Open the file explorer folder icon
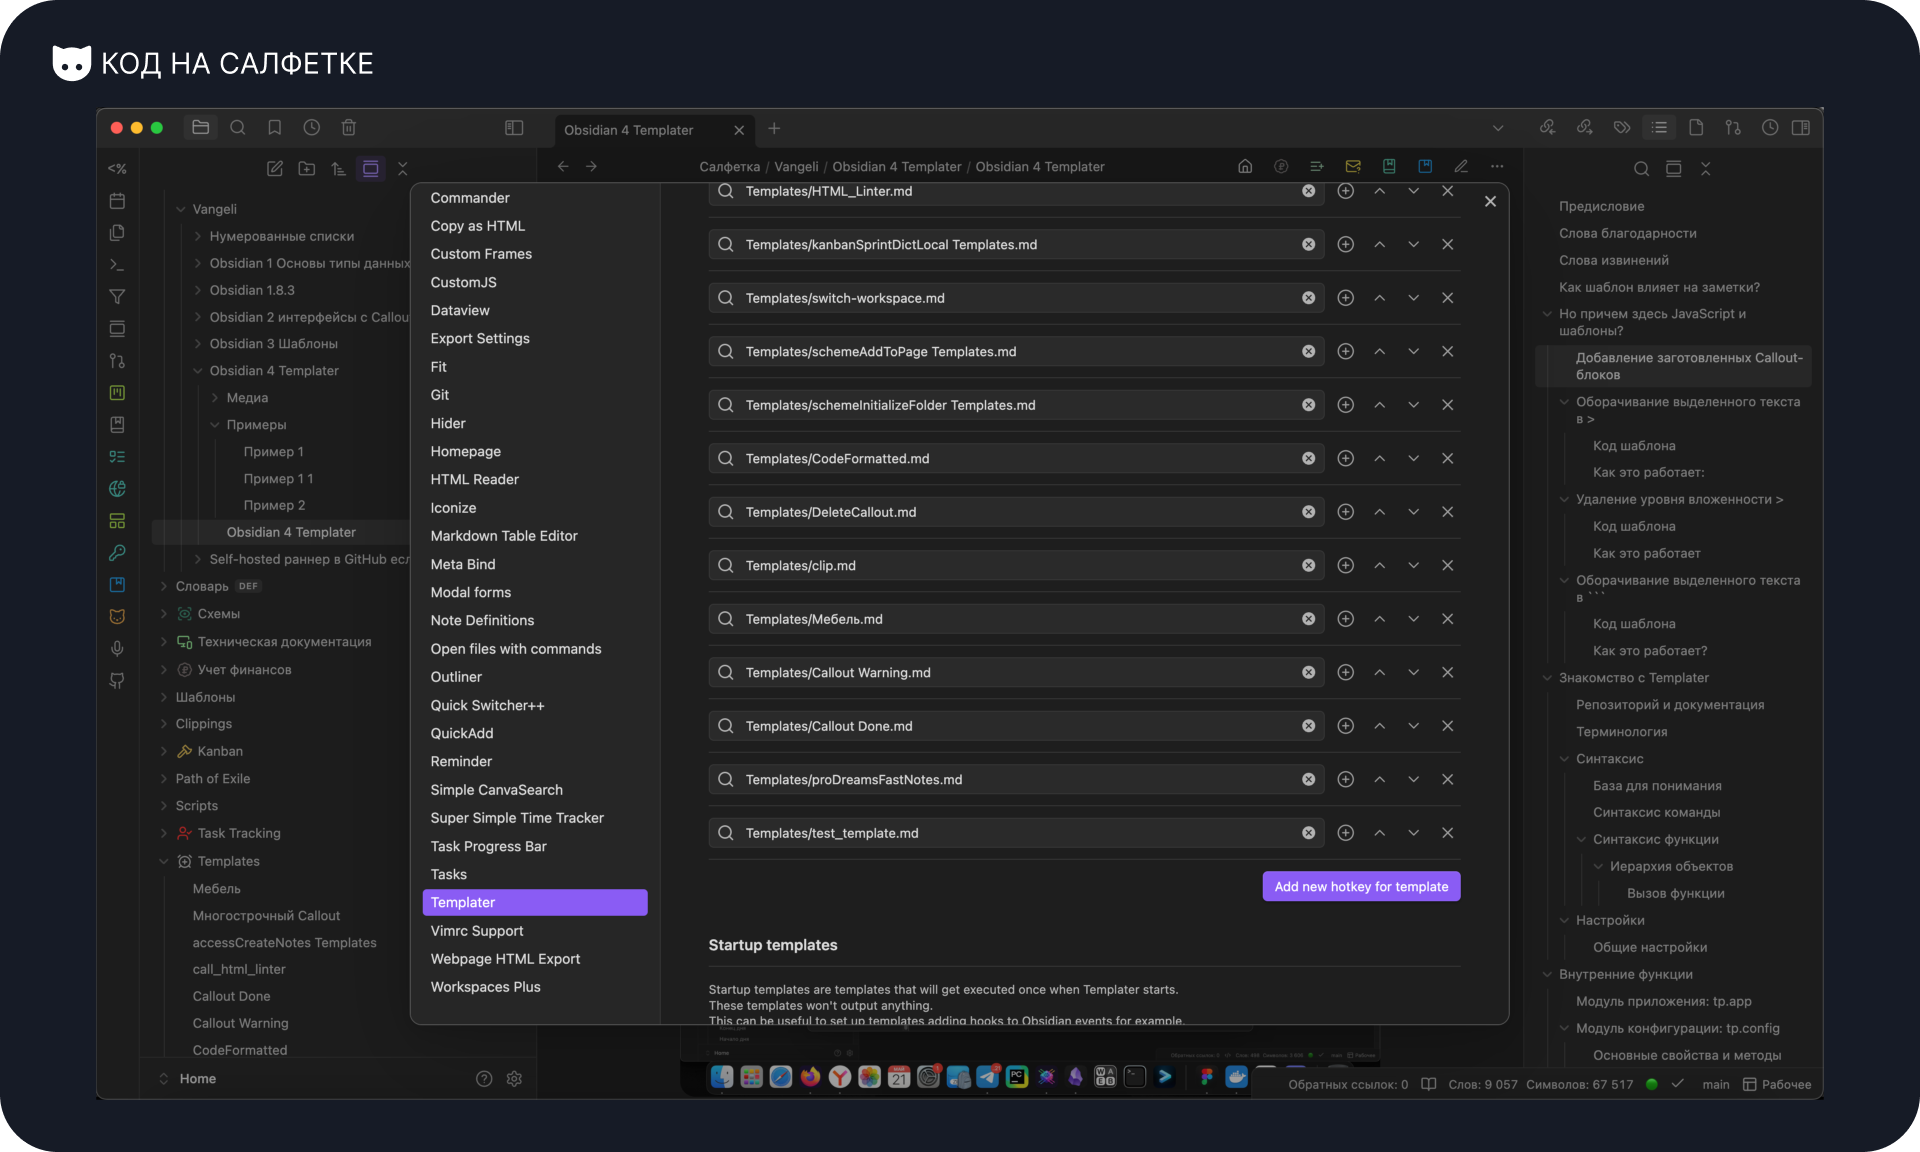1920x1152 pixels. 200,128
